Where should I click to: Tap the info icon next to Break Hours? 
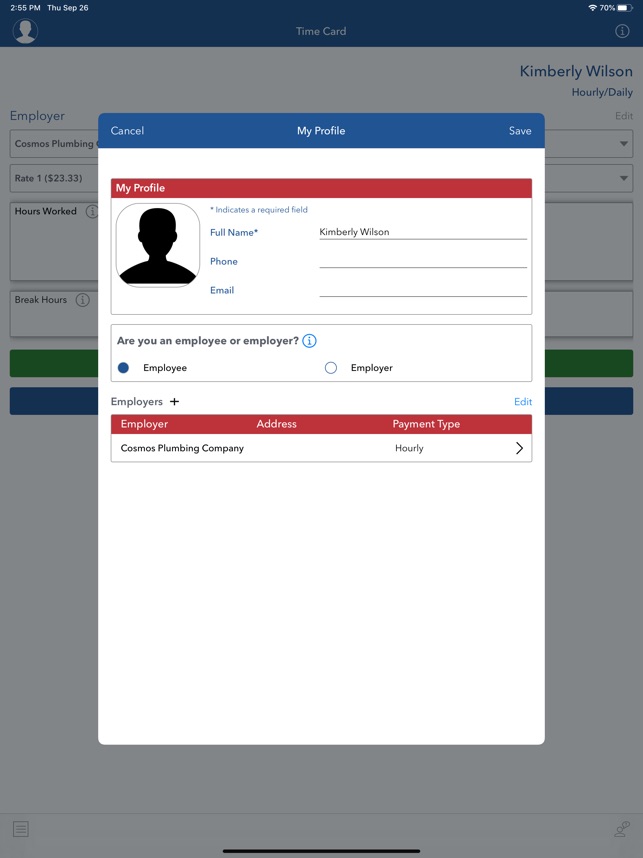83,300
